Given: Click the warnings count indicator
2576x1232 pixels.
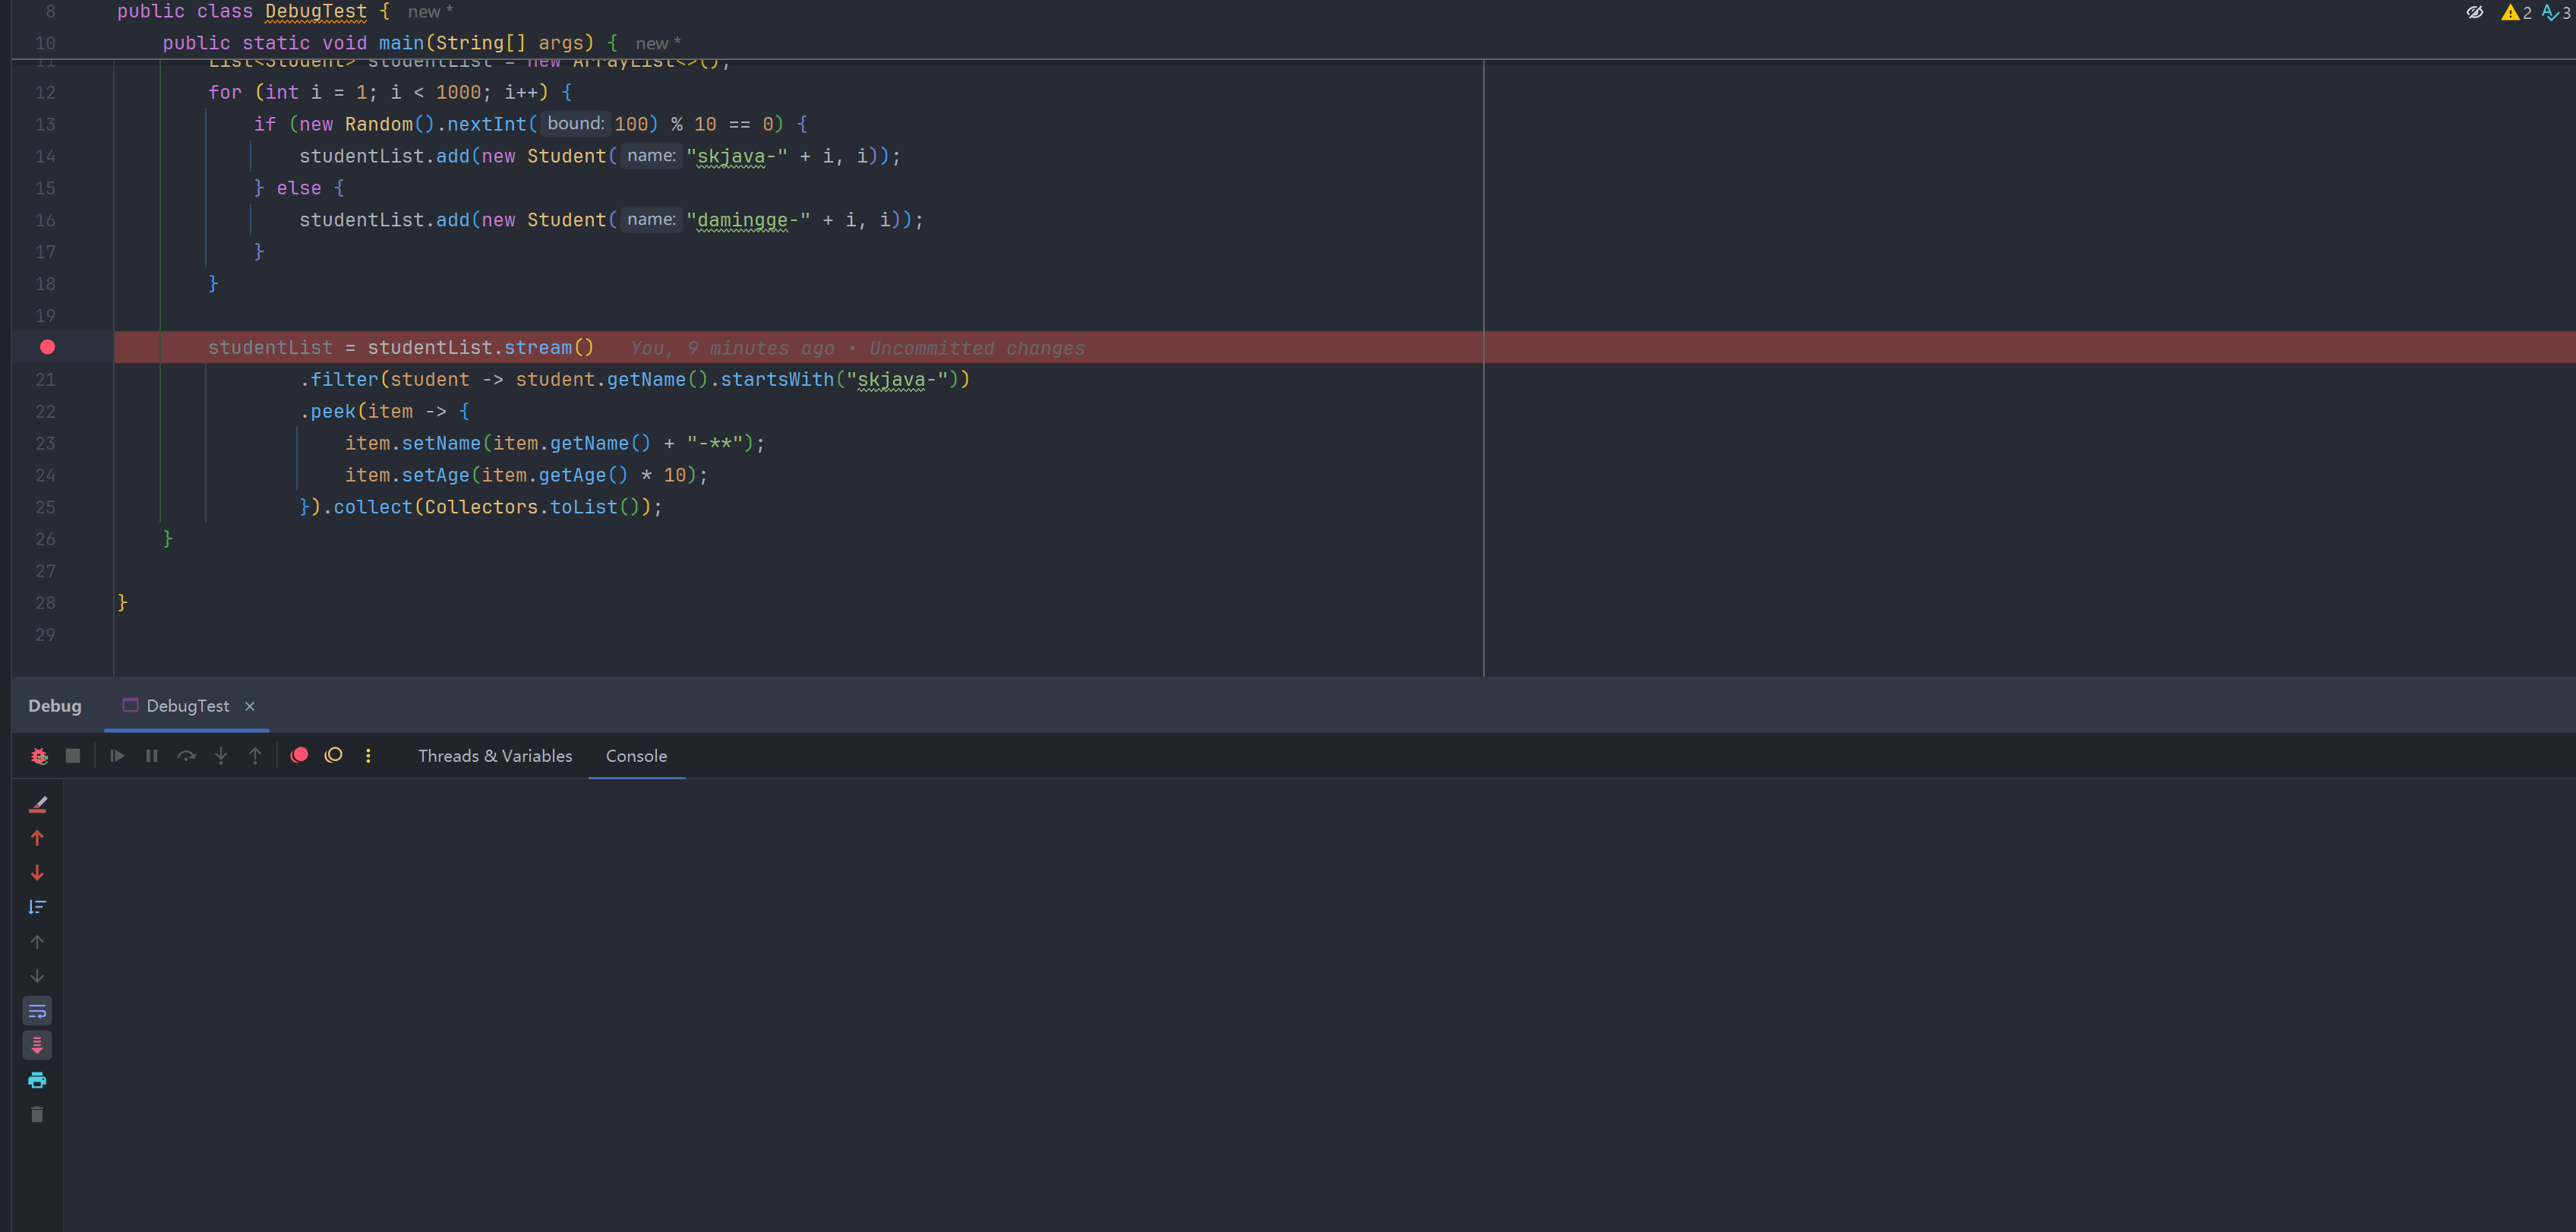Looking at the screenshot, I should coord(2516,13).
